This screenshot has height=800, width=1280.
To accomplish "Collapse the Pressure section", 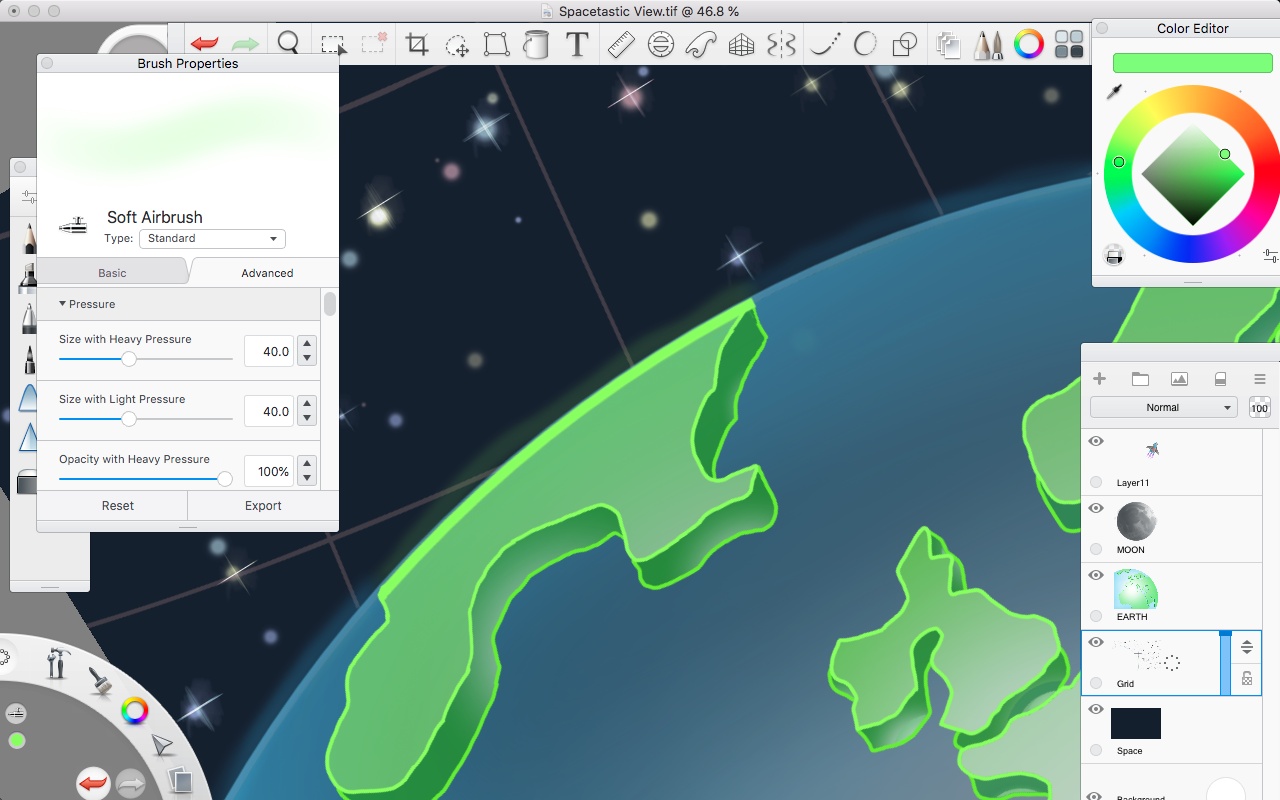I will pos(62,304).
